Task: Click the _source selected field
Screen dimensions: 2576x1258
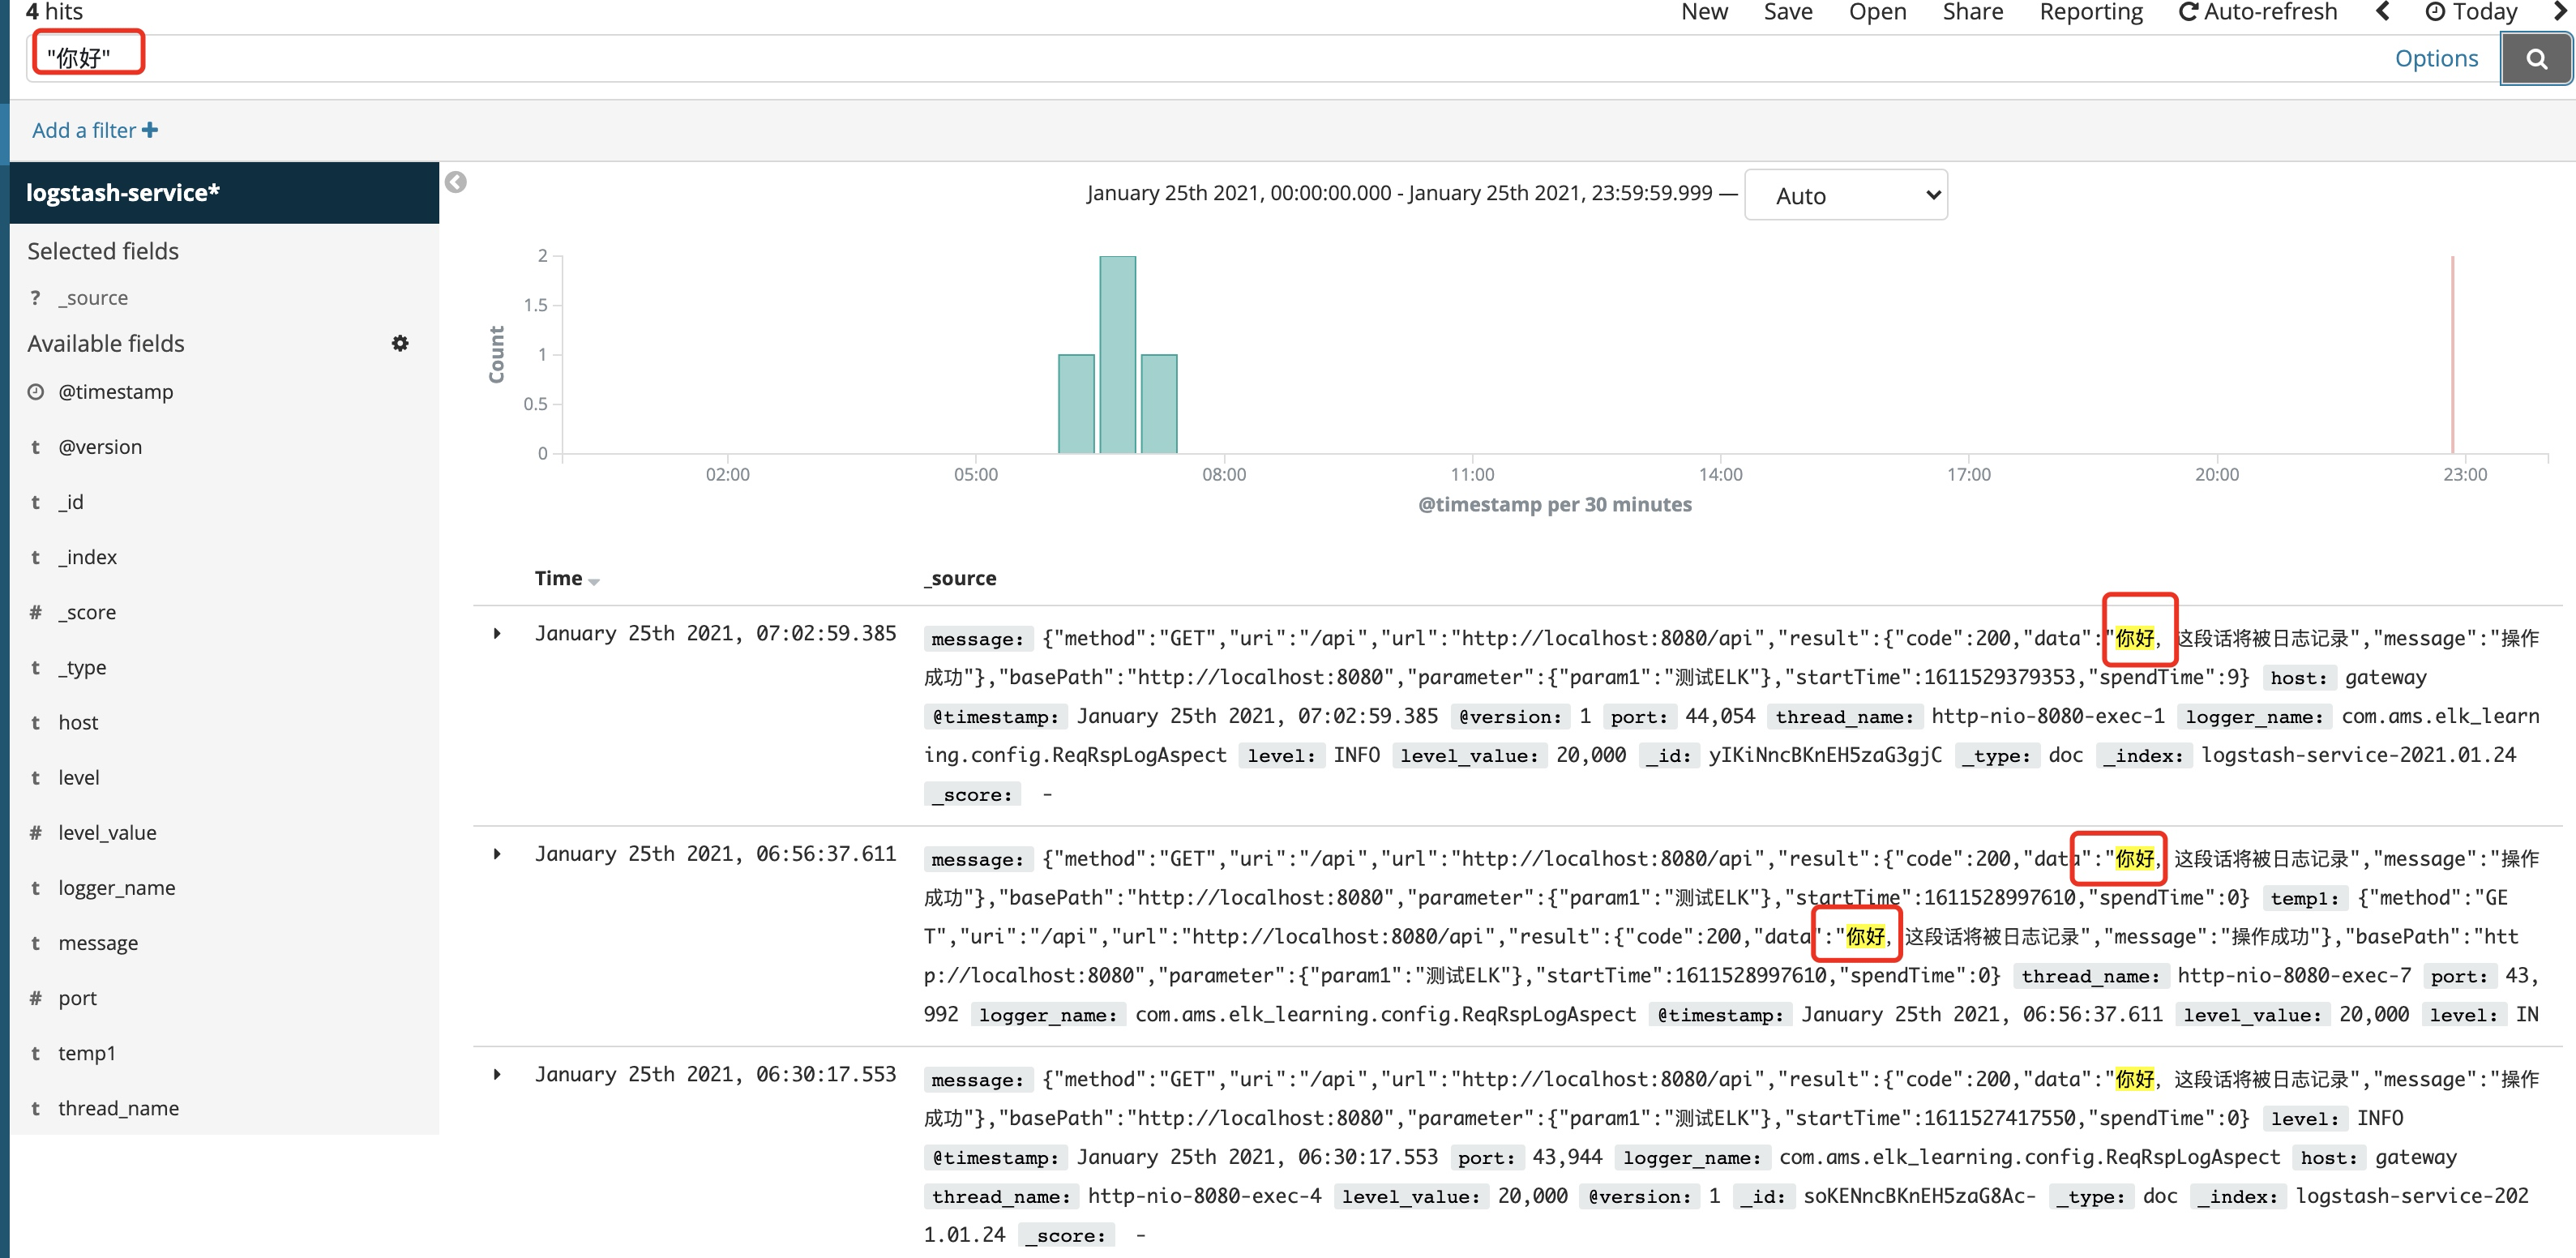Action: point(93,298)
